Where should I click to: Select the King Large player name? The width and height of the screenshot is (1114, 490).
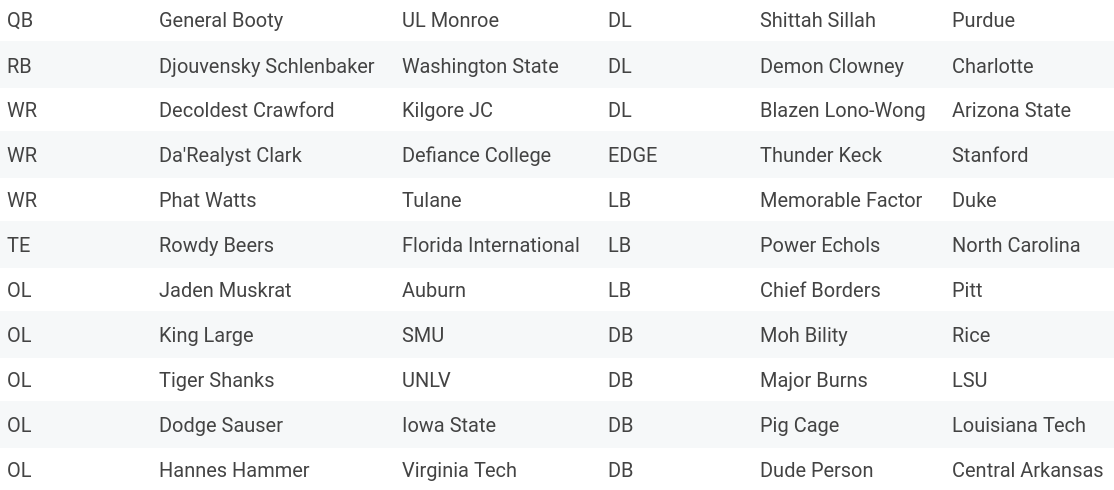click(x=206, y=335)
